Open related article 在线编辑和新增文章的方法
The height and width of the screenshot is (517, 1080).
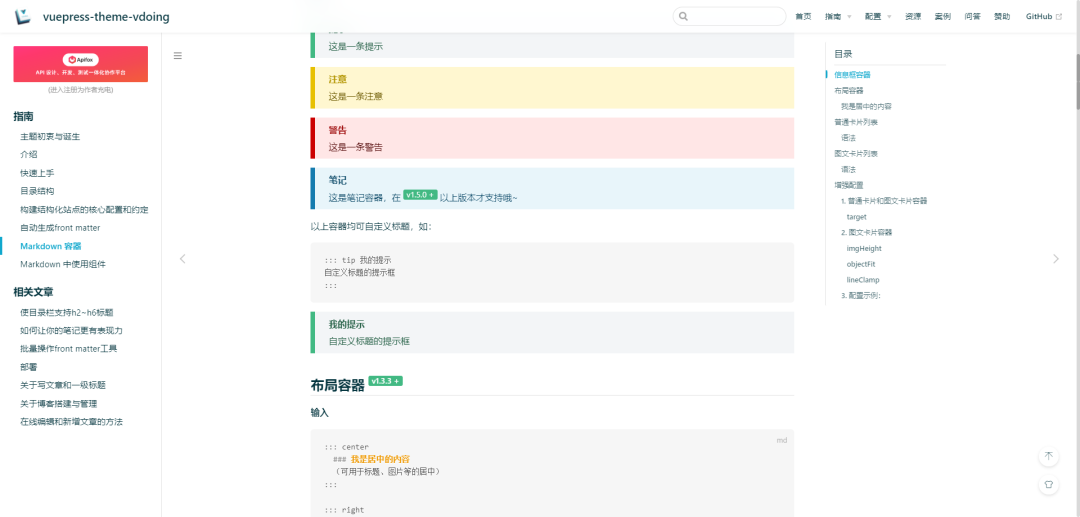click(x=72, y=421)
